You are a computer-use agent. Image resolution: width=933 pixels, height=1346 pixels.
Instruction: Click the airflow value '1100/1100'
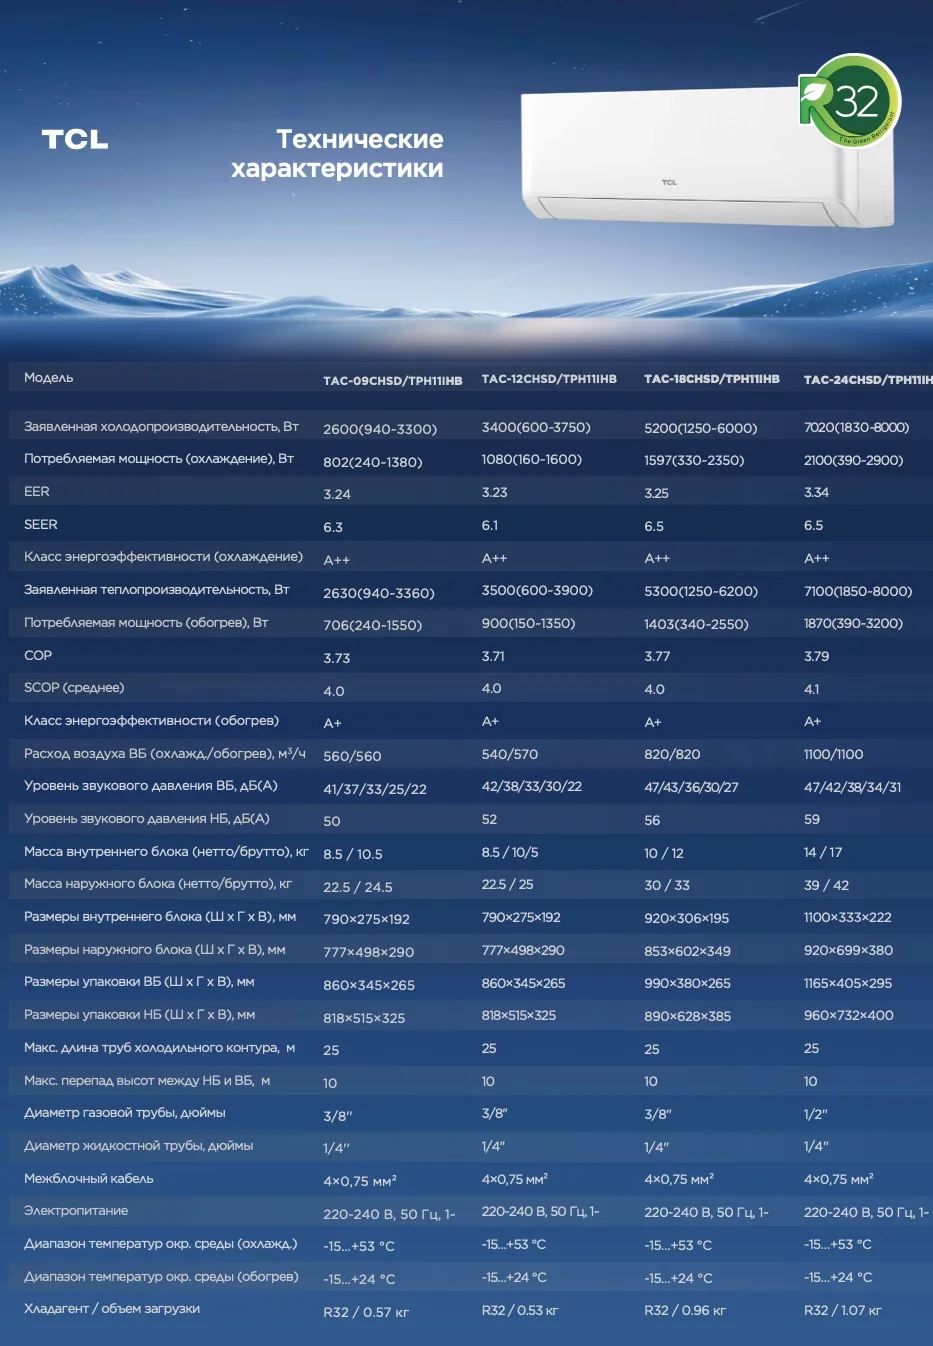833,754
